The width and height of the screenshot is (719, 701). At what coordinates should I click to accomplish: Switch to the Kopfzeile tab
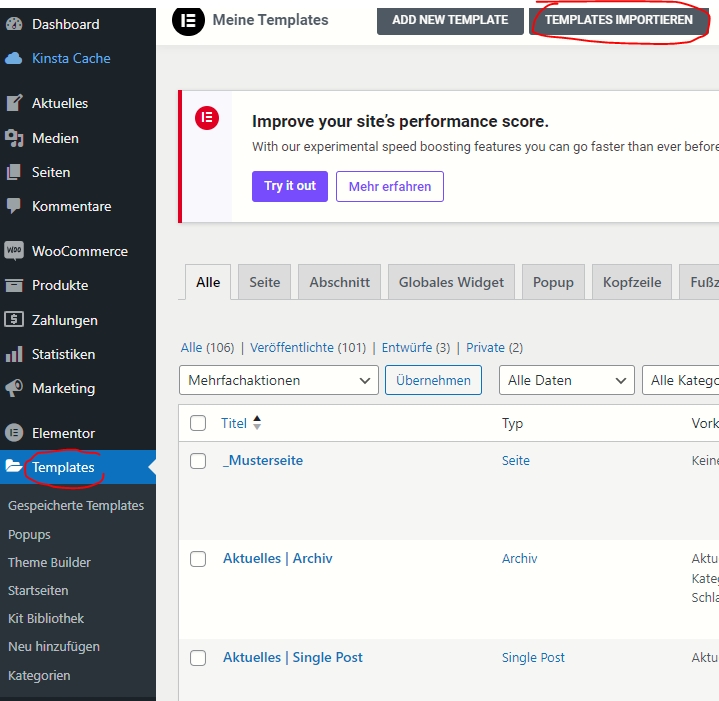pos(632,282)
